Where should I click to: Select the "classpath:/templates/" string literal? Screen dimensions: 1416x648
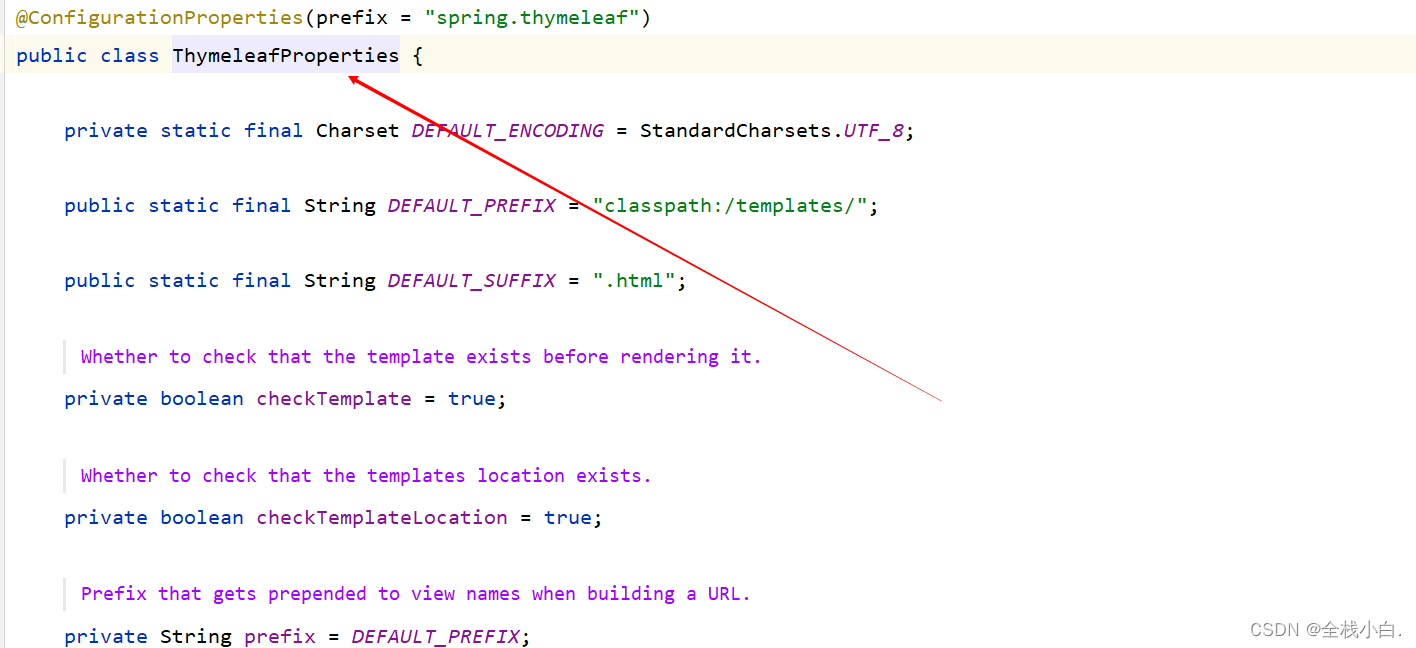pos(730,205)
